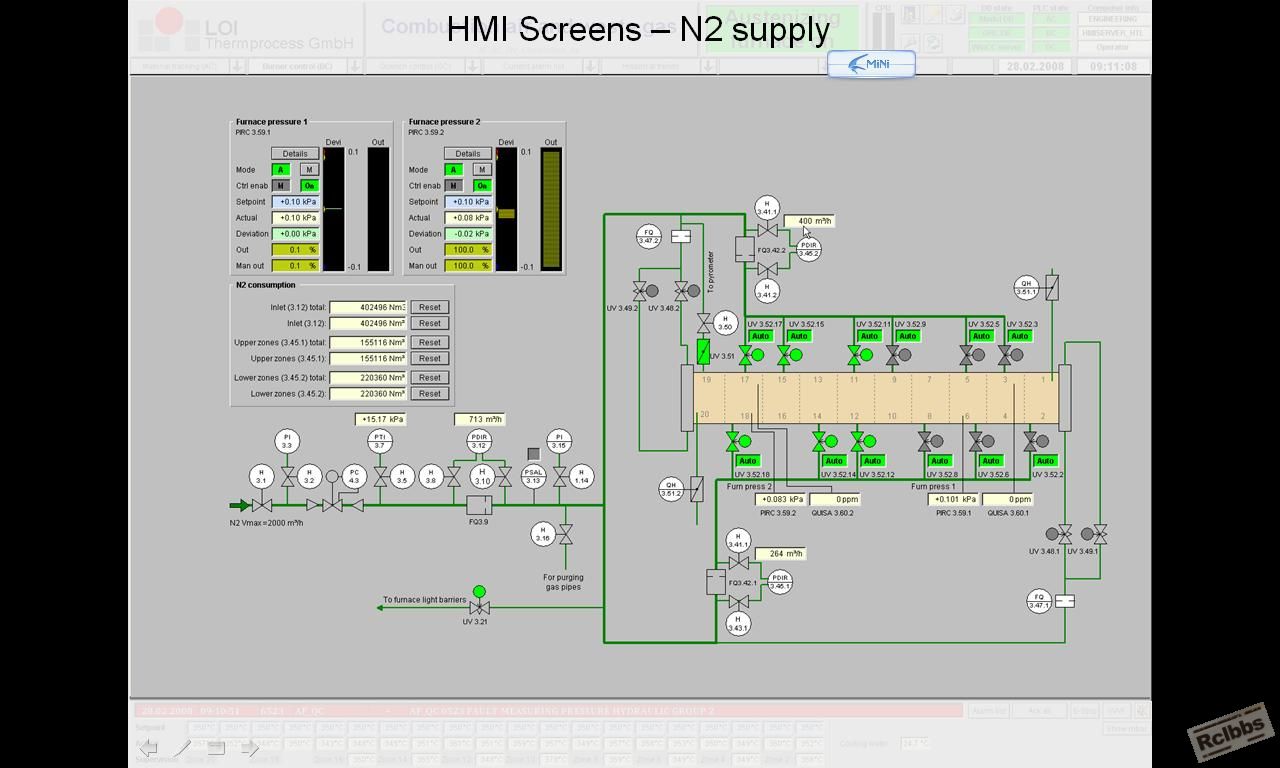This screenshot has width=1280, height=768.
Task: Reset Inlet (3.12) total counter
Action: [430, 308]
